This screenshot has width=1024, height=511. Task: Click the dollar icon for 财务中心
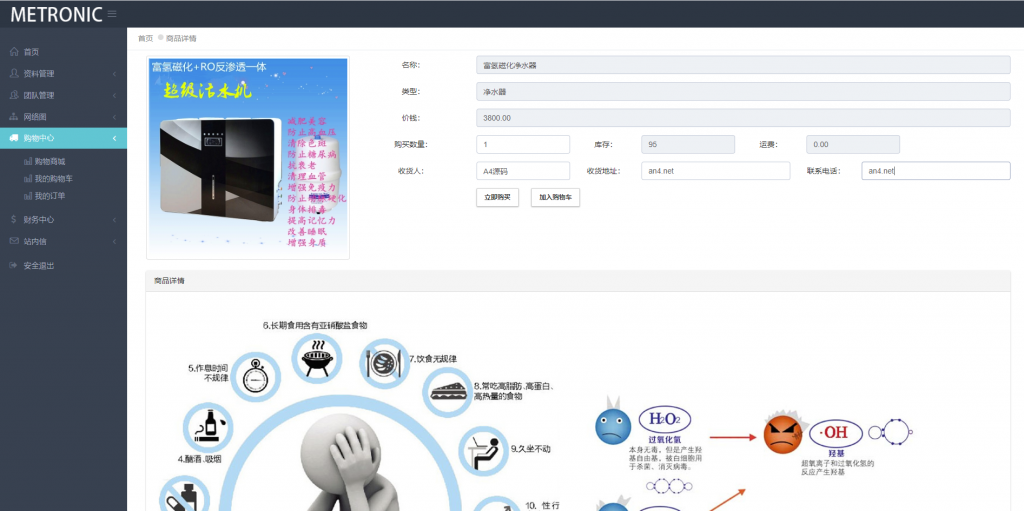(12, 219)
